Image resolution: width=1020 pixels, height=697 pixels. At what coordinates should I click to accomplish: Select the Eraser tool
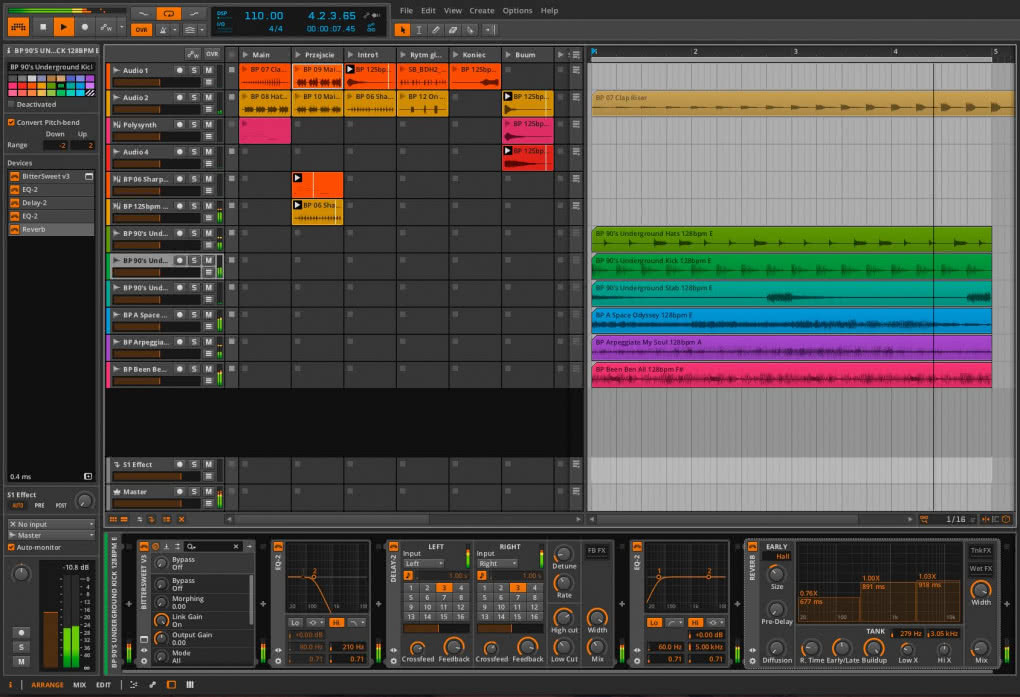point(453,29)
